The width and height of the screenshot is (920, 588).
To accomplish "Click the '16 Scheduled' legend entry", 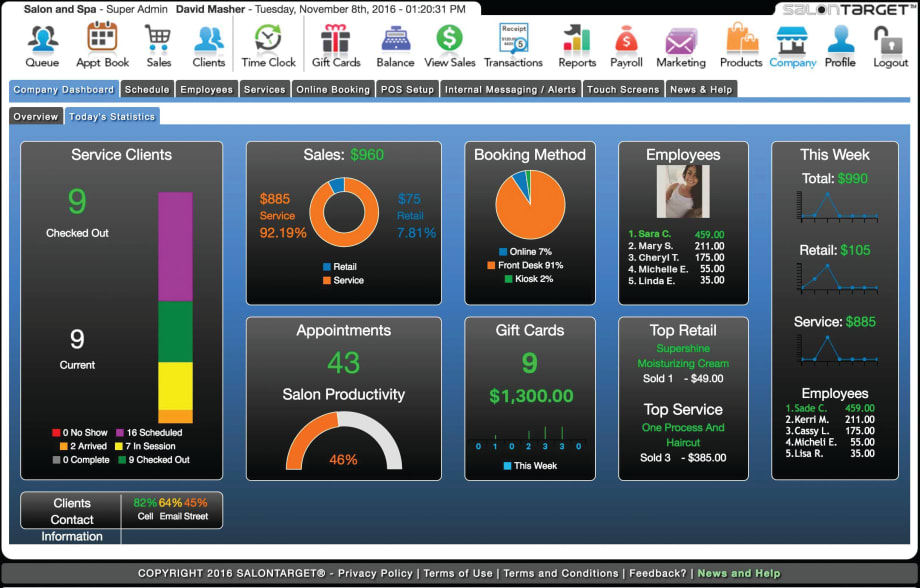I will tap(149, 432).
